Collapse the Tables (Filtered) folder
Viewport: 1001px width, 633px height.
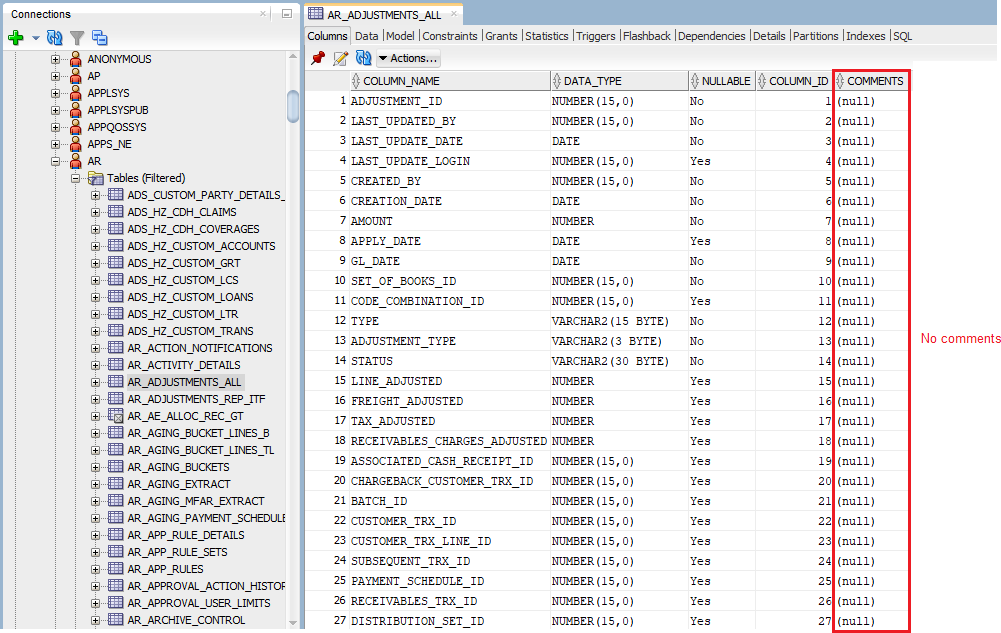point(75,178)
